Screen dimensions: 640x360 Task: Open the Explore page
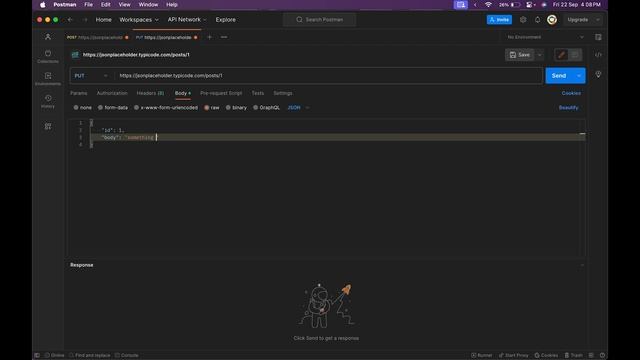[x=225, y=20]
